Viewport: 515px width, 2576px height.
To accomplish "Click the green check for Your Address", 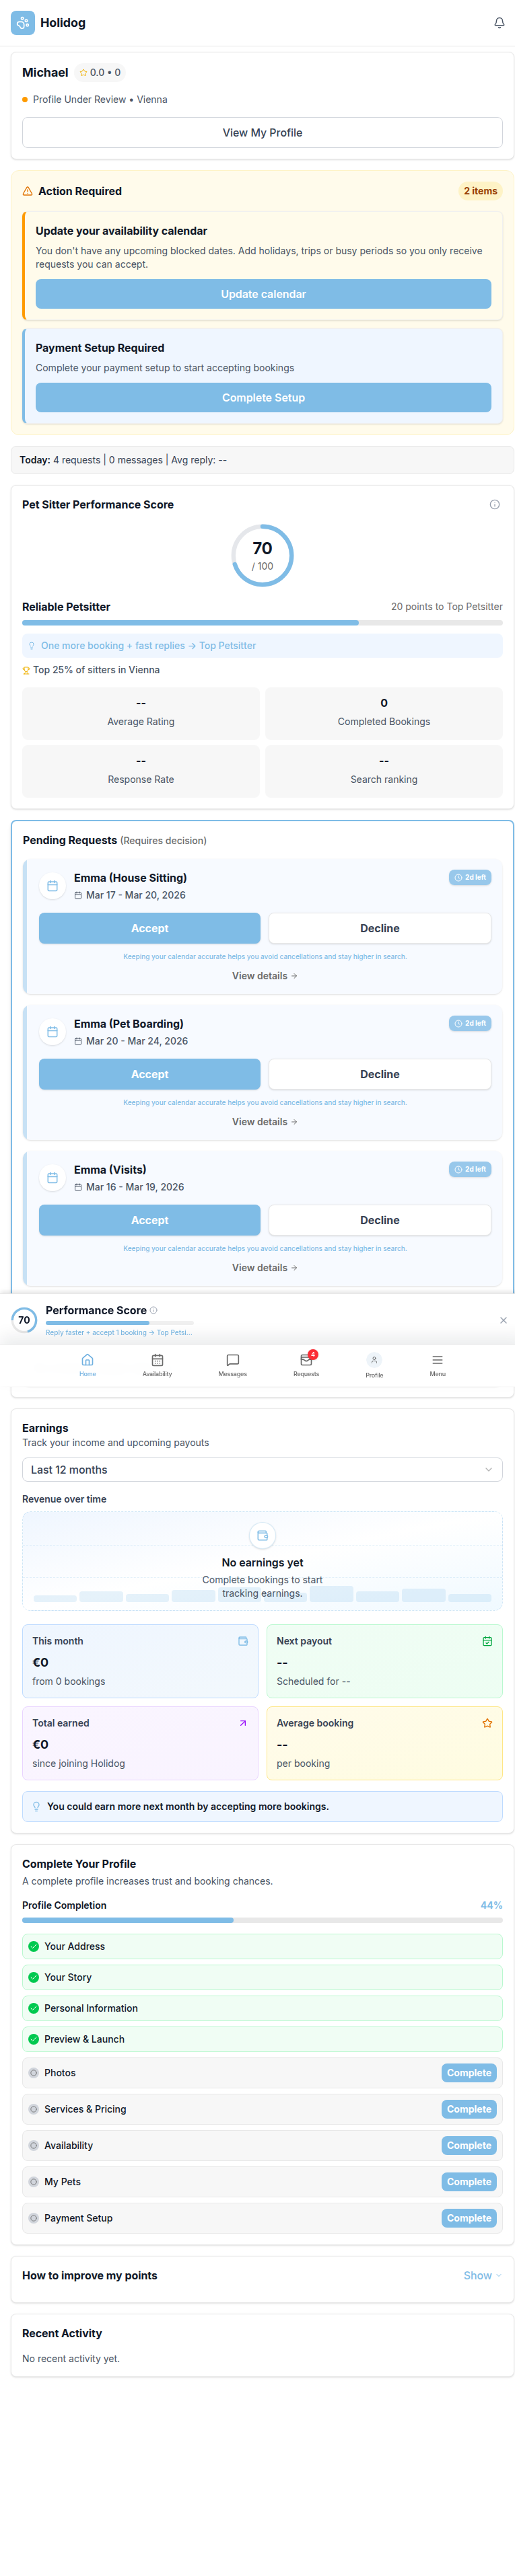I will [x=33, y=1946].
